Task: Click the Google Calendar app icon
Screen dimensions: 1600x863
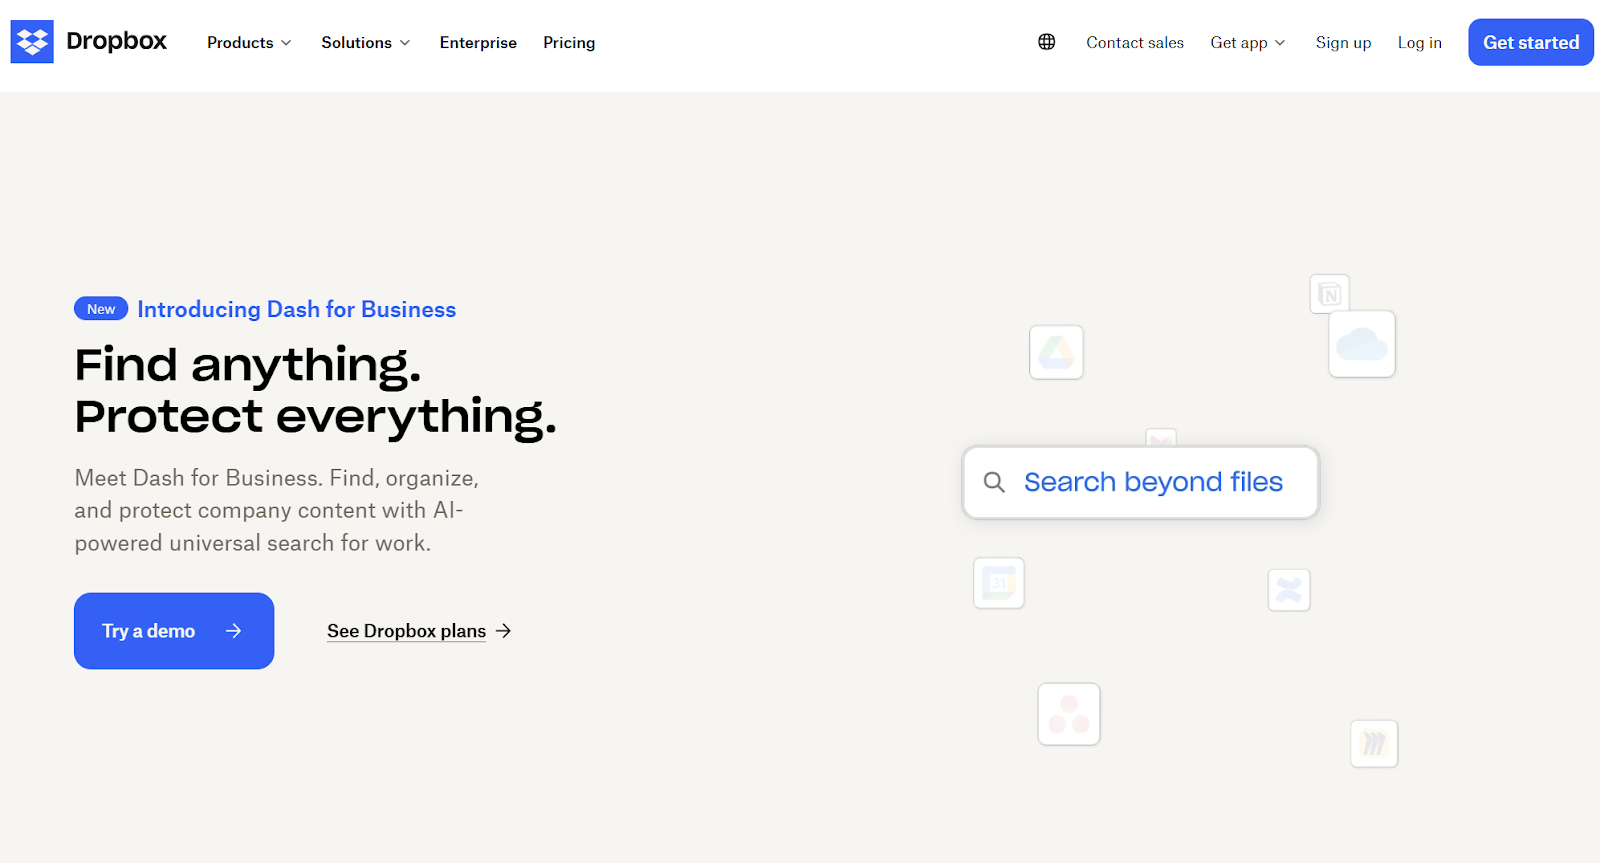Action: (999, 583)
